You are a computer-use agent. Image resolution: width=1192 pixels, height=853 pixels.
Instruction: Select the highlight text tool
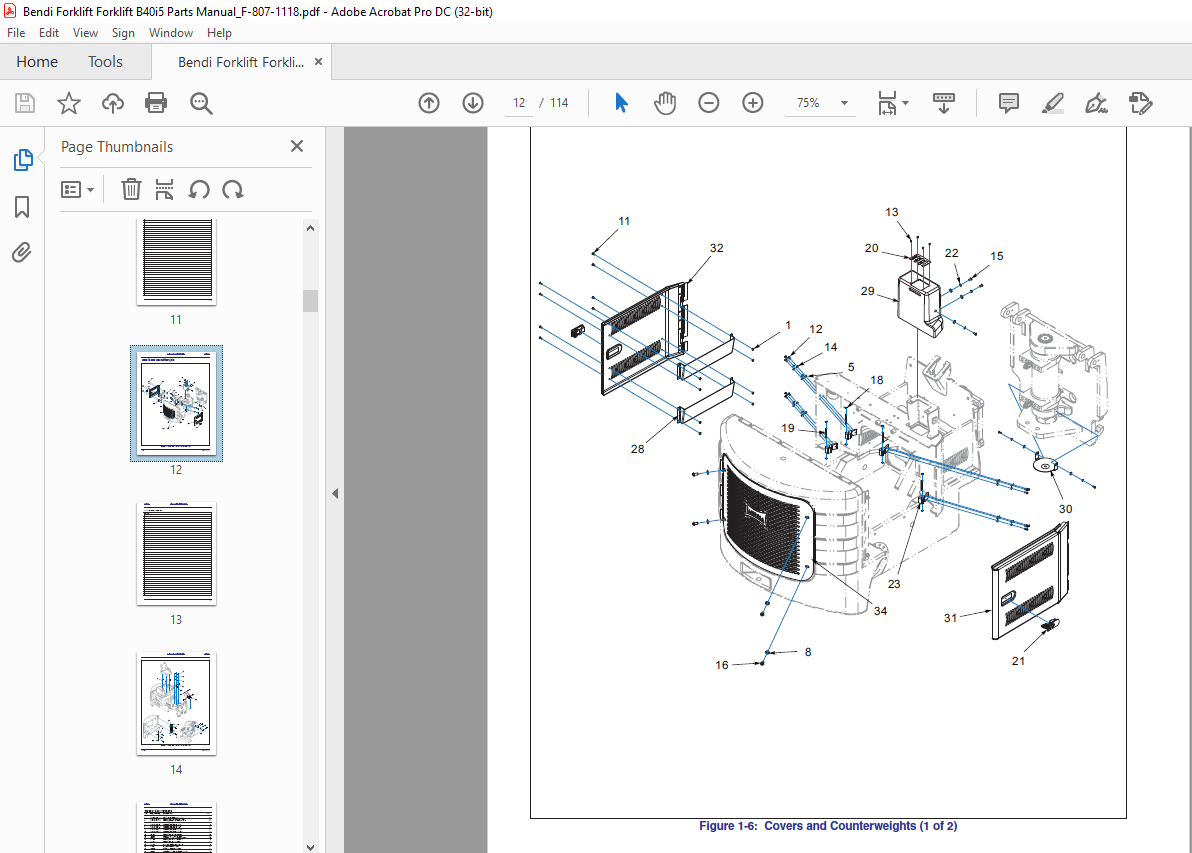point(1052,103)
